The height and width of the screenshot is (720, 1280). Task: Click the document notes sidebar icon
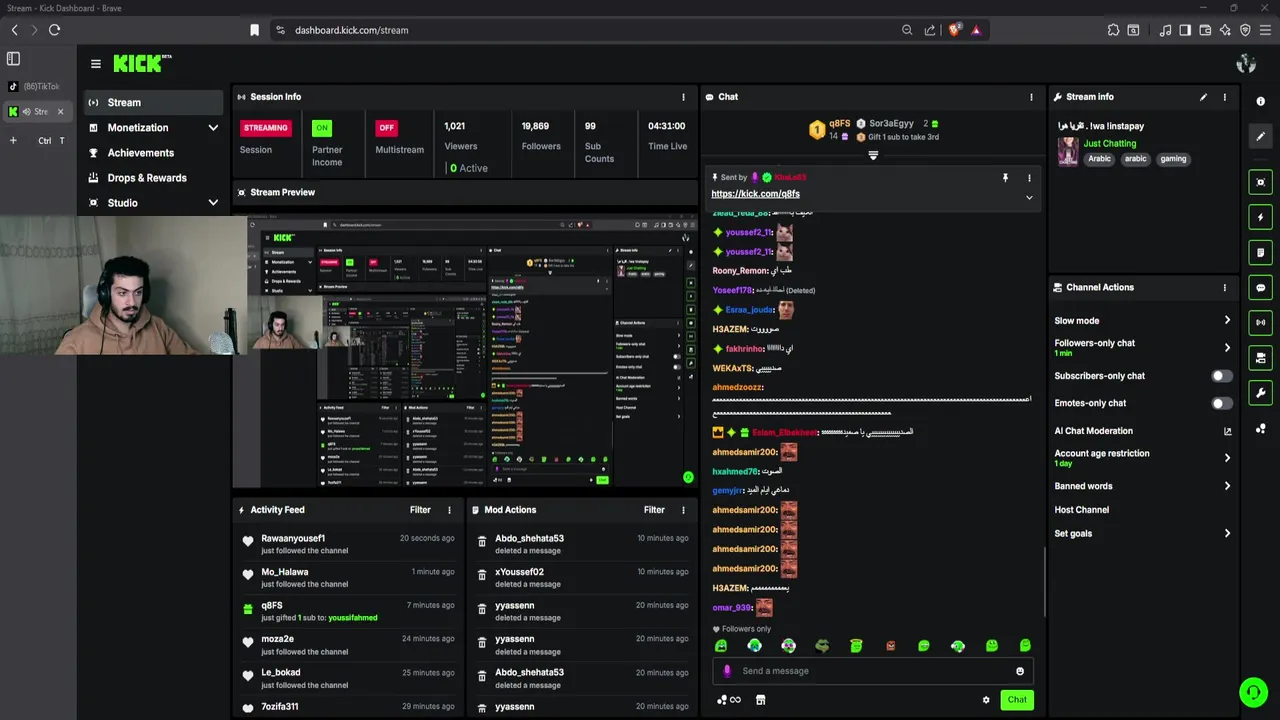point(1260,252)
